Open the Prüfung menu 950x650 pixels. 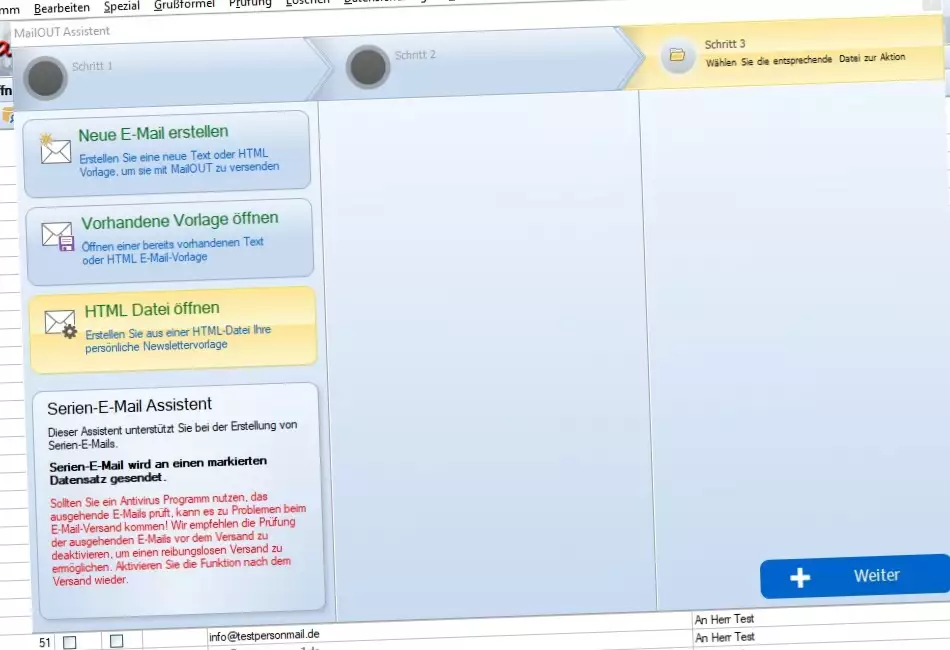point(250,4)
